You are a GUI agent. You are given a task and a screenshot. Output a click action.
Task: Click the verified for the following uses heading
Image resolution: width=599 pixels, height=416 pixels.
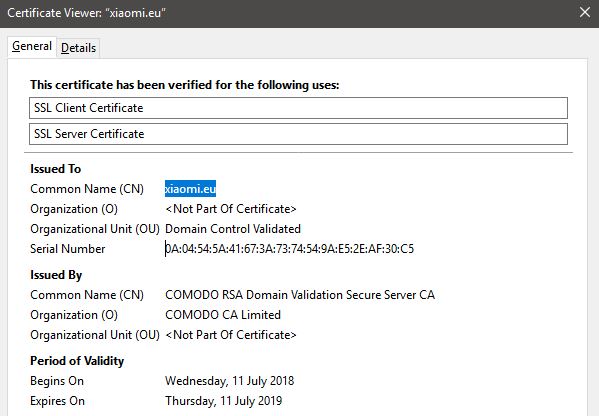pos(185,84)
